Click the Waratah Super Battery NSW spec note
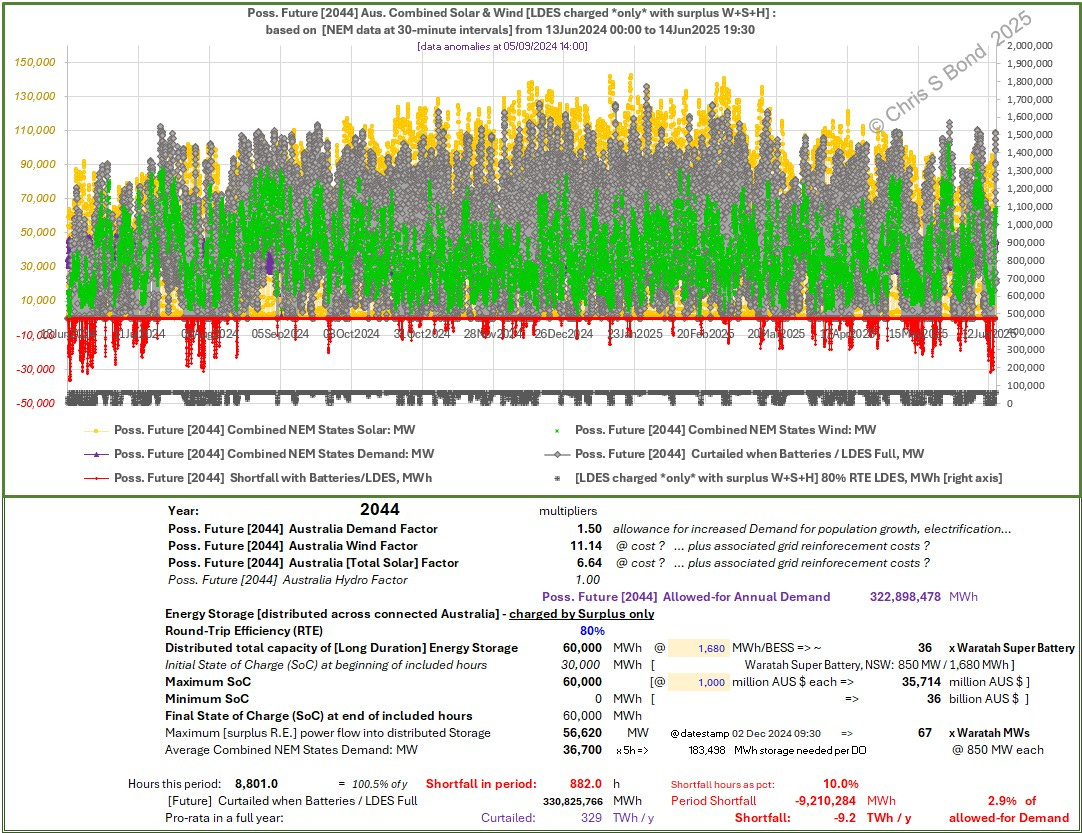This screenshot has height=833, width=1082. pyautogui.click(x=880, y=665)
